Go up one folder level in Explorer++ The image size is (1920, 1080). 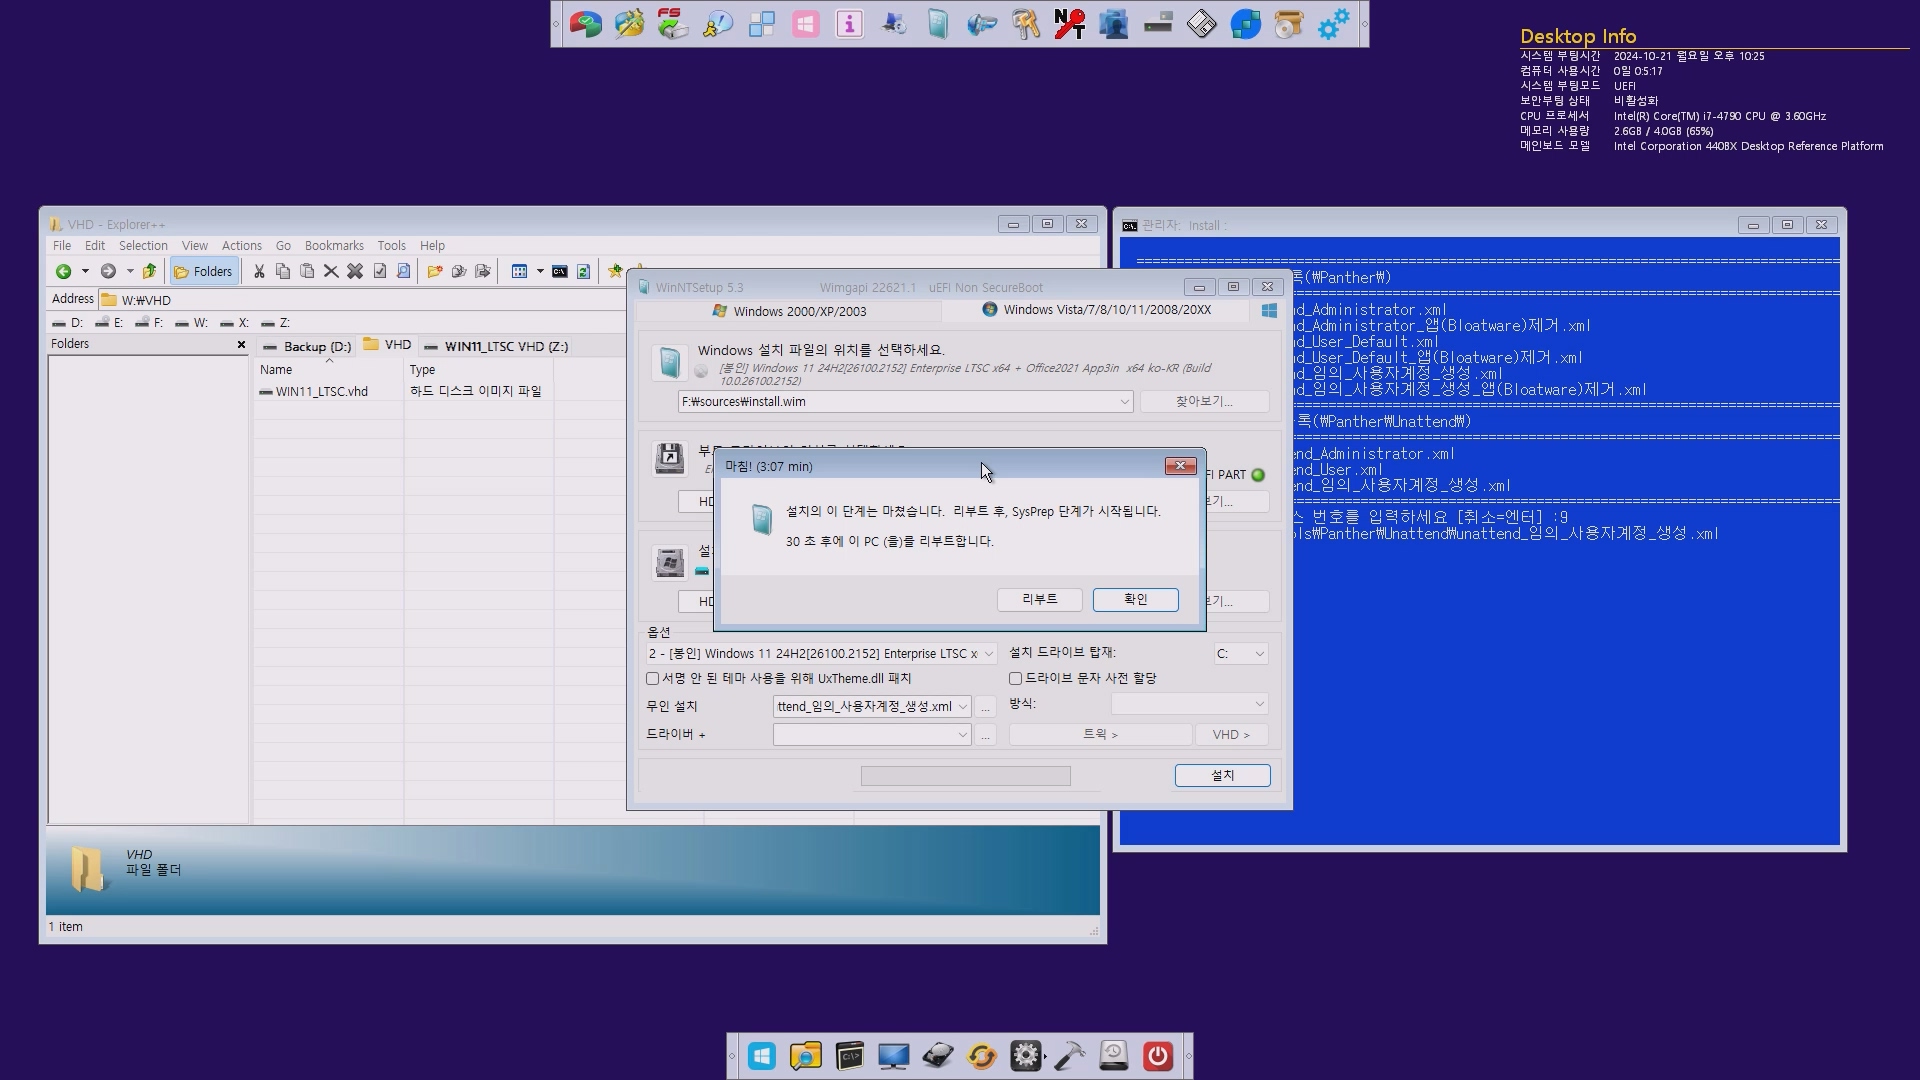pos(149,271)
